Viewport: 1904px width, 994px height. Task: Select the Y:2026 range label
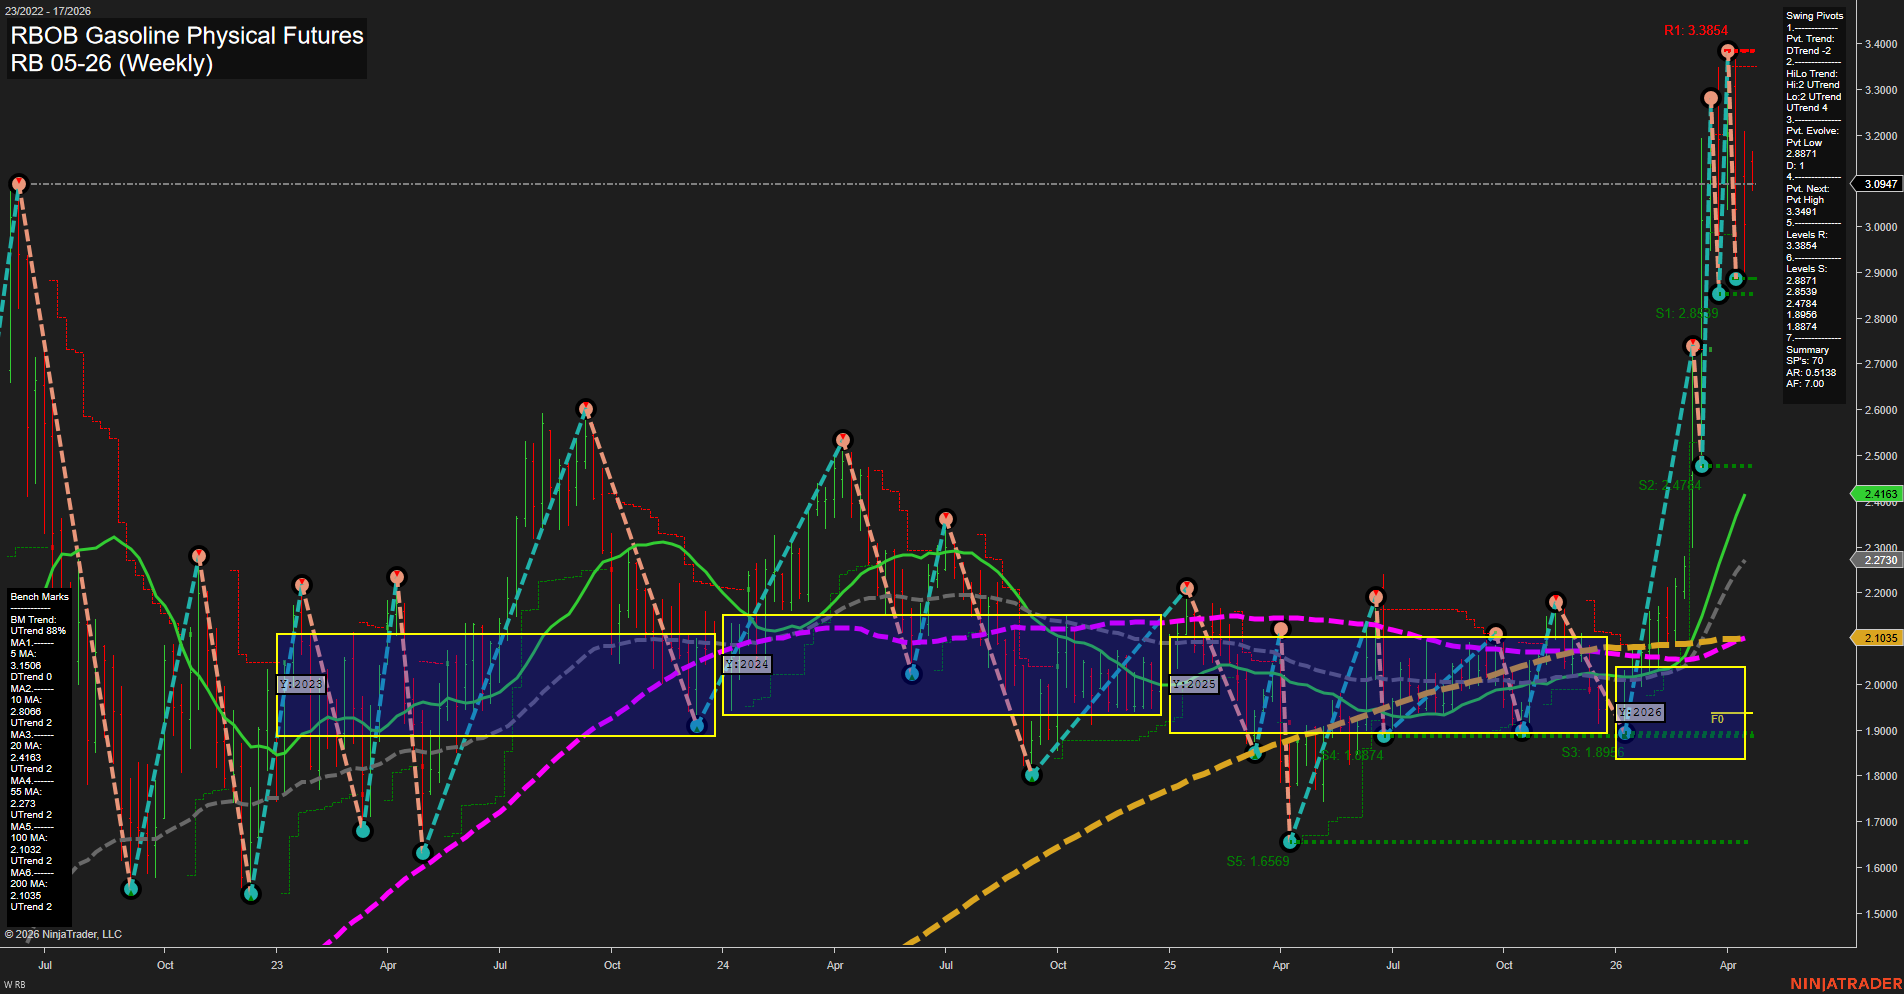[x=1640, y=712]
